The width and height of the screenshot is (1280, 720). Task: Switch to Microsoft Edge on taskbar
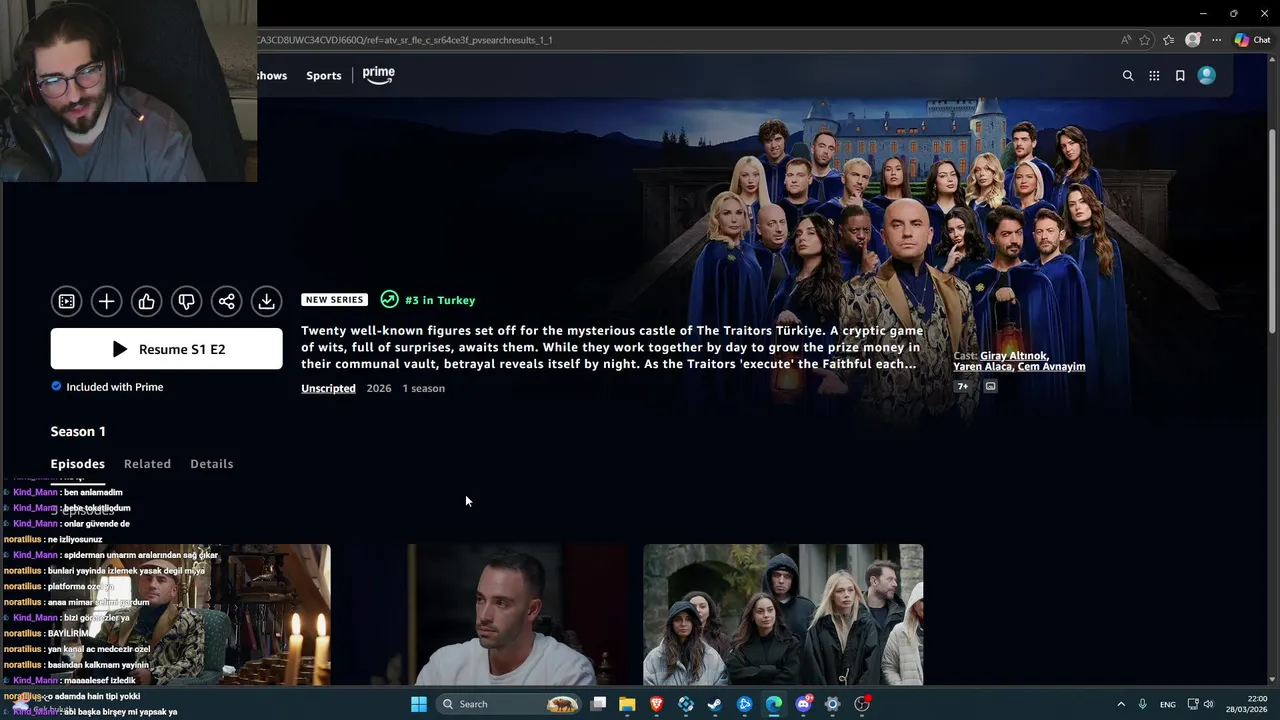(x=774, y=704)
